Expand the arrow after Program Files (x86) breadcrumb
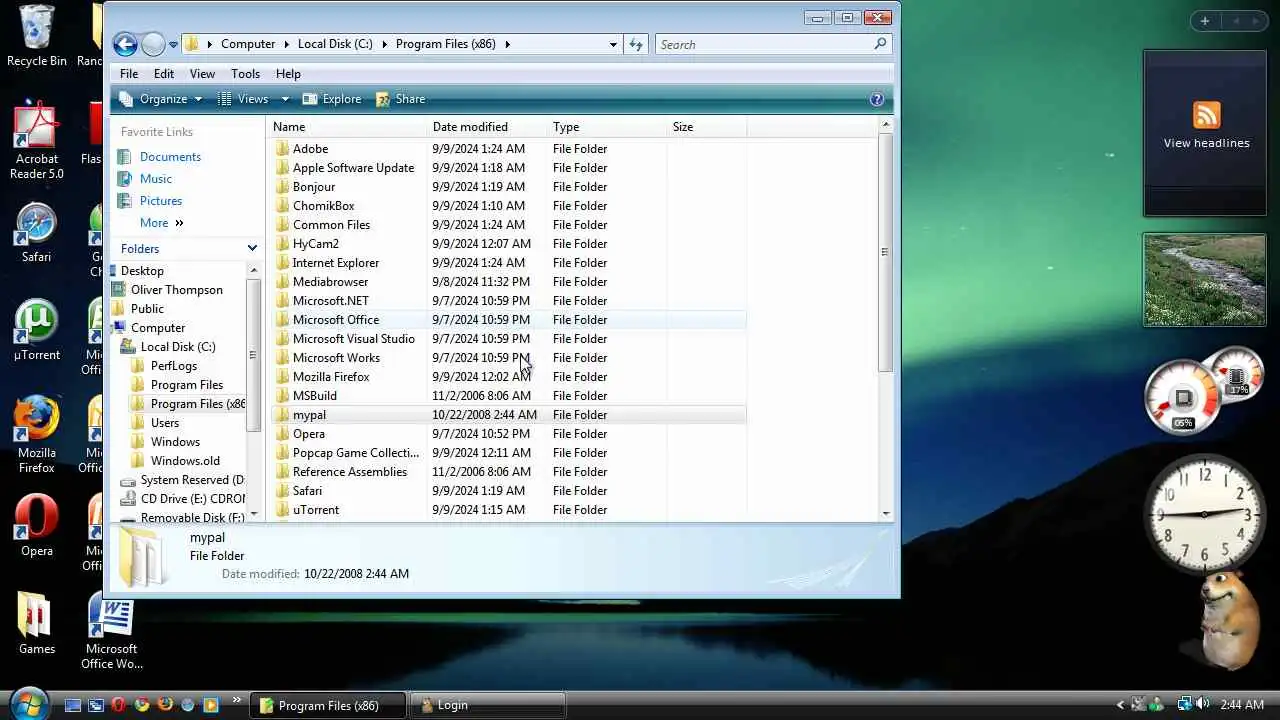The height and width of the screenshot is (720, 1280). point(508,44)
